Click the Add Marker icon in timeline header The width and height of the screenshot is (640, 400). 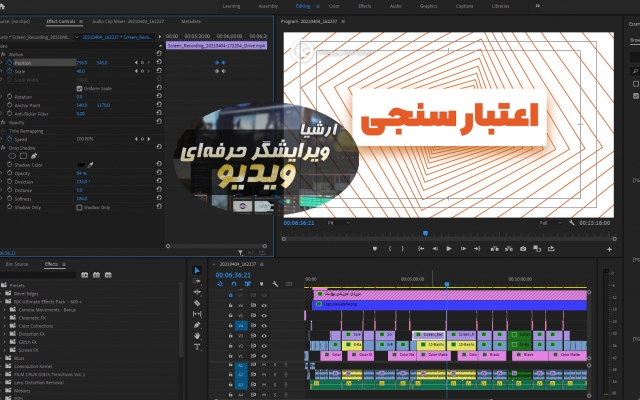(261, 284)
